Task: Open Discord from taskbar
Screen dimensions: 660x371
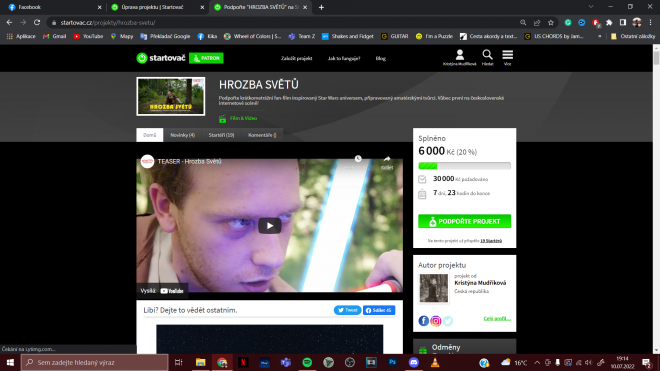Action: (414, 362)
